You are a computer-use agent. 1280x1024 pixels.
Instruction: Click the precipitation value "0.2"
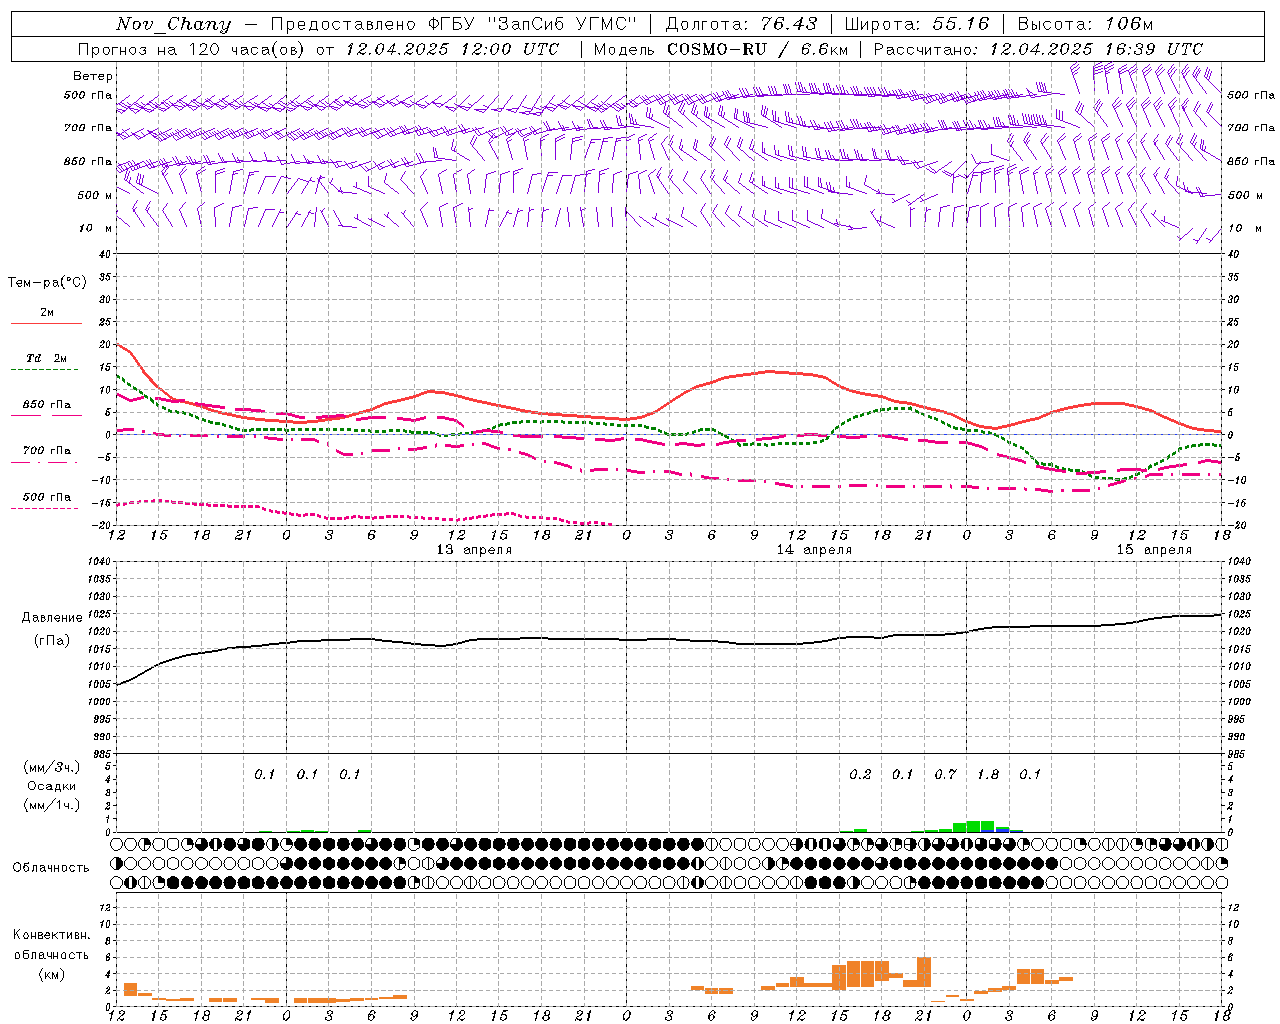pos(860,774)
